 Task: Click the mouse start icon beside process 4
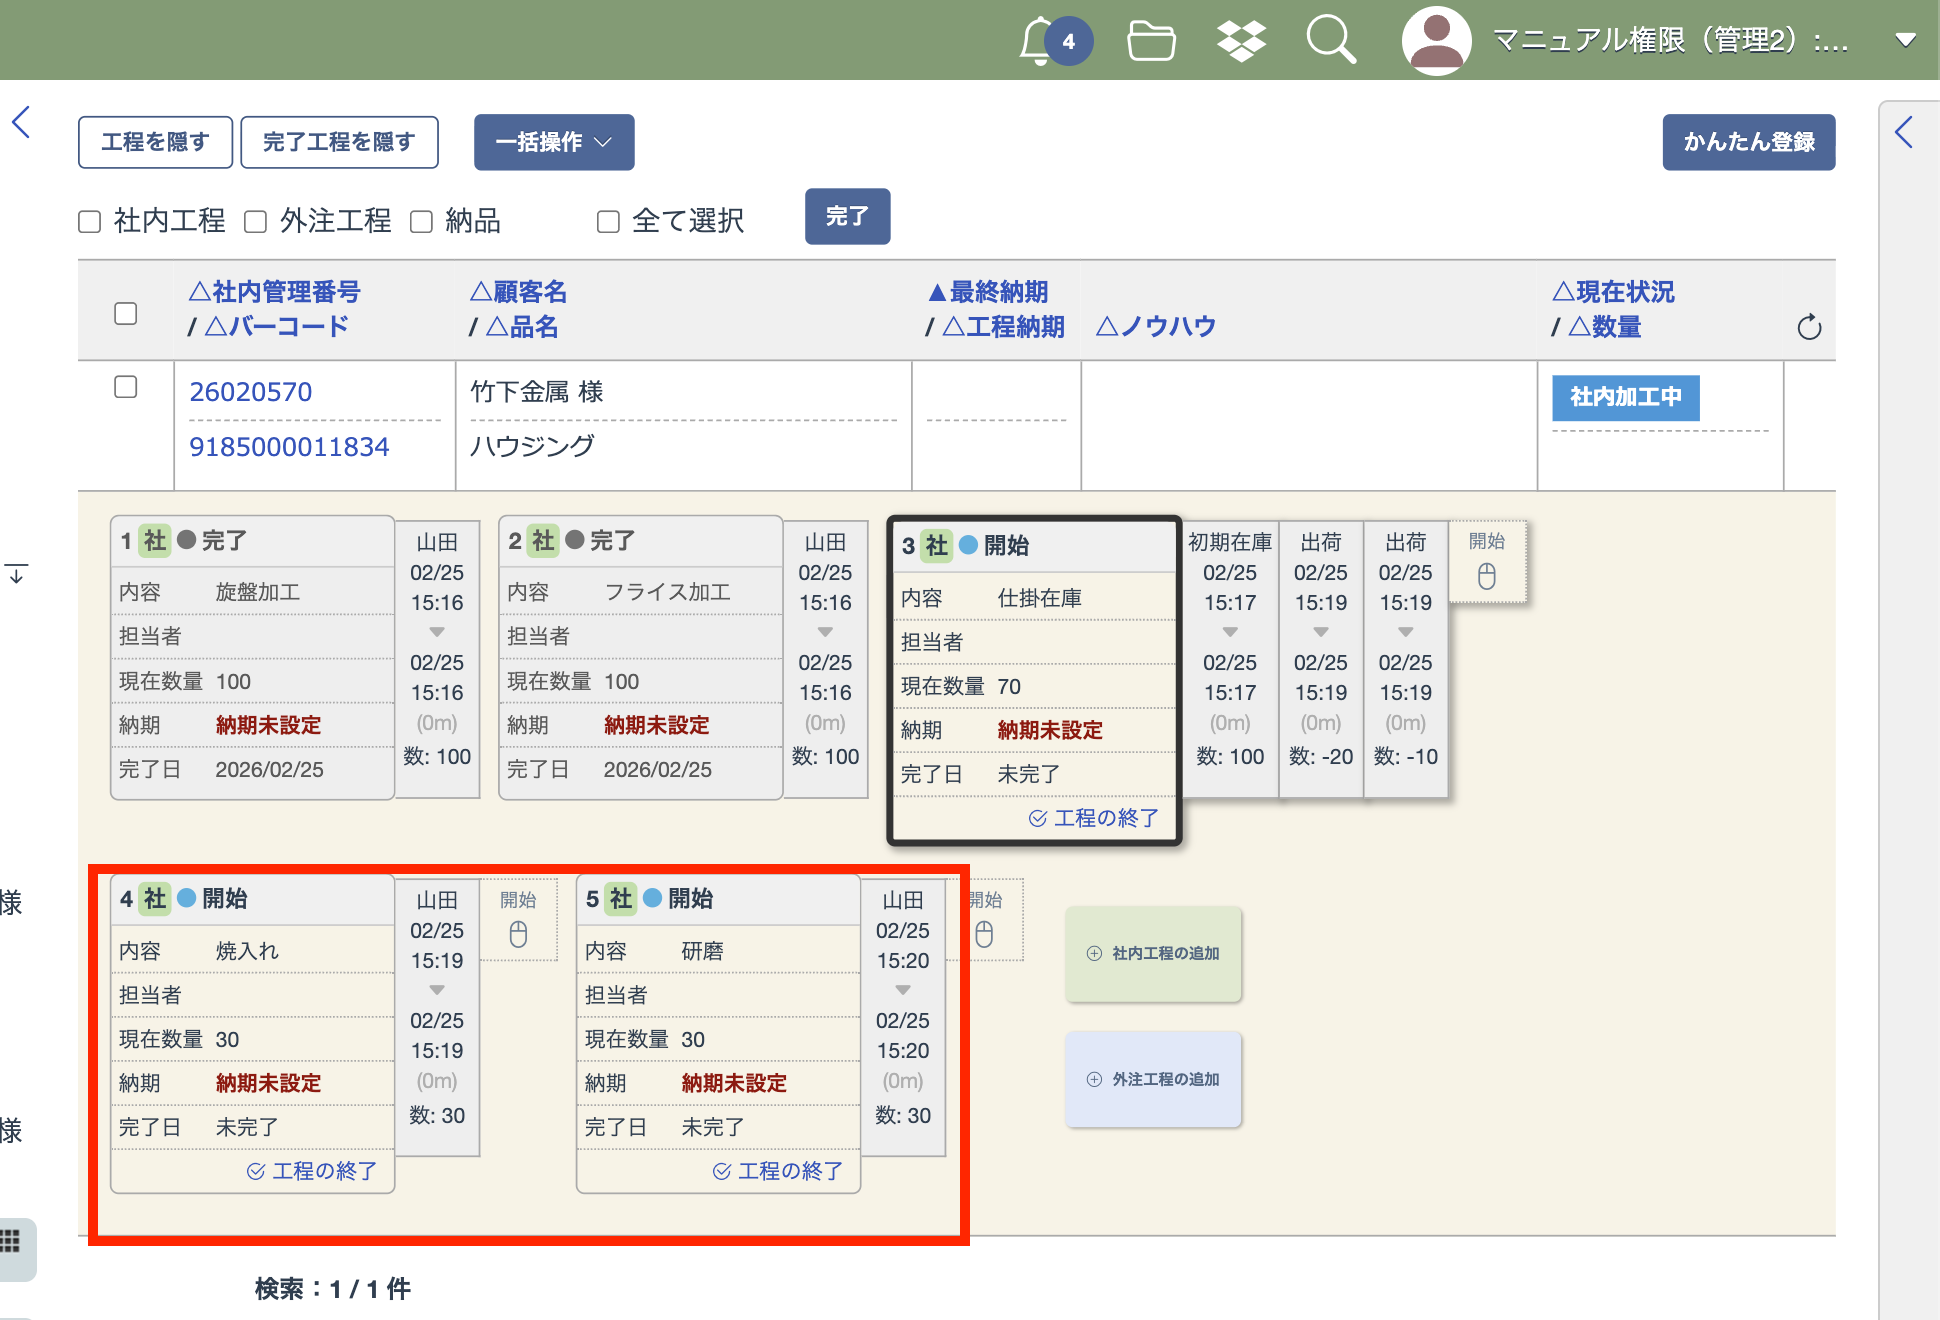click(518, 934)
